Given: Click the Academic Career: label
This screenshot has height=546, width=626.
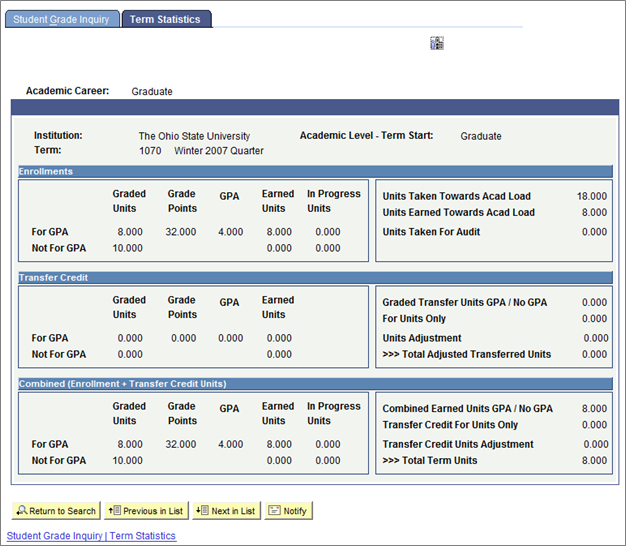Looking at the screenshot, I should point(67,91).
